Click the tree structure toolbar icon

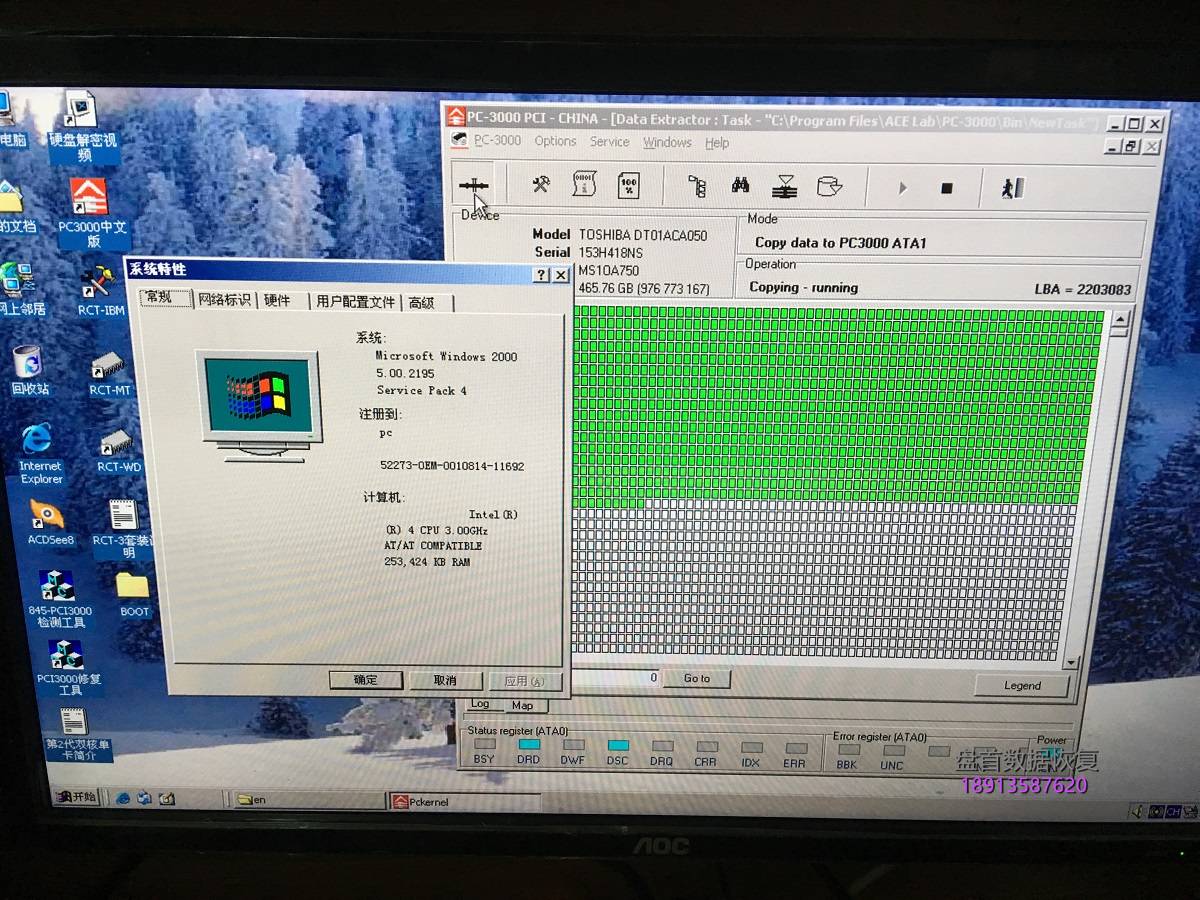tap(697, 186)
